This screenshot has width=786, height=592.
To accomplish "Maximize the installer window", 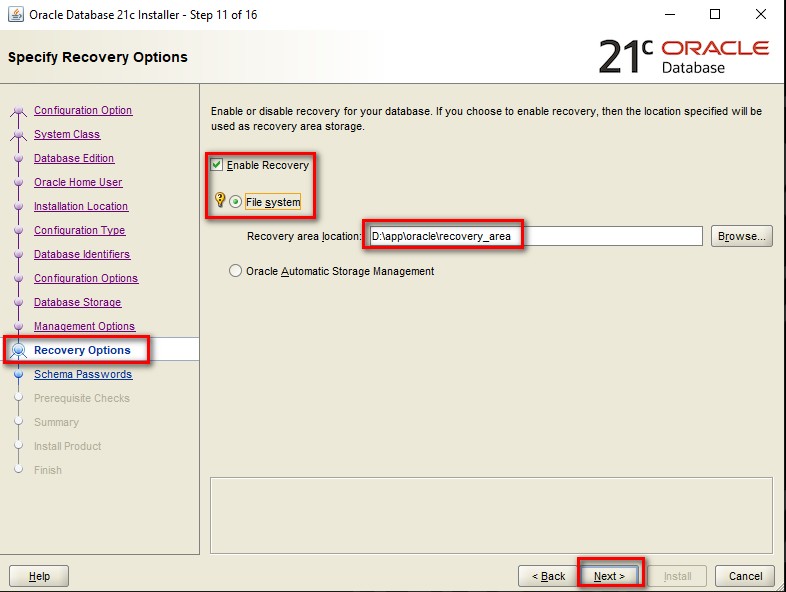I will click(x=715, y=15).
